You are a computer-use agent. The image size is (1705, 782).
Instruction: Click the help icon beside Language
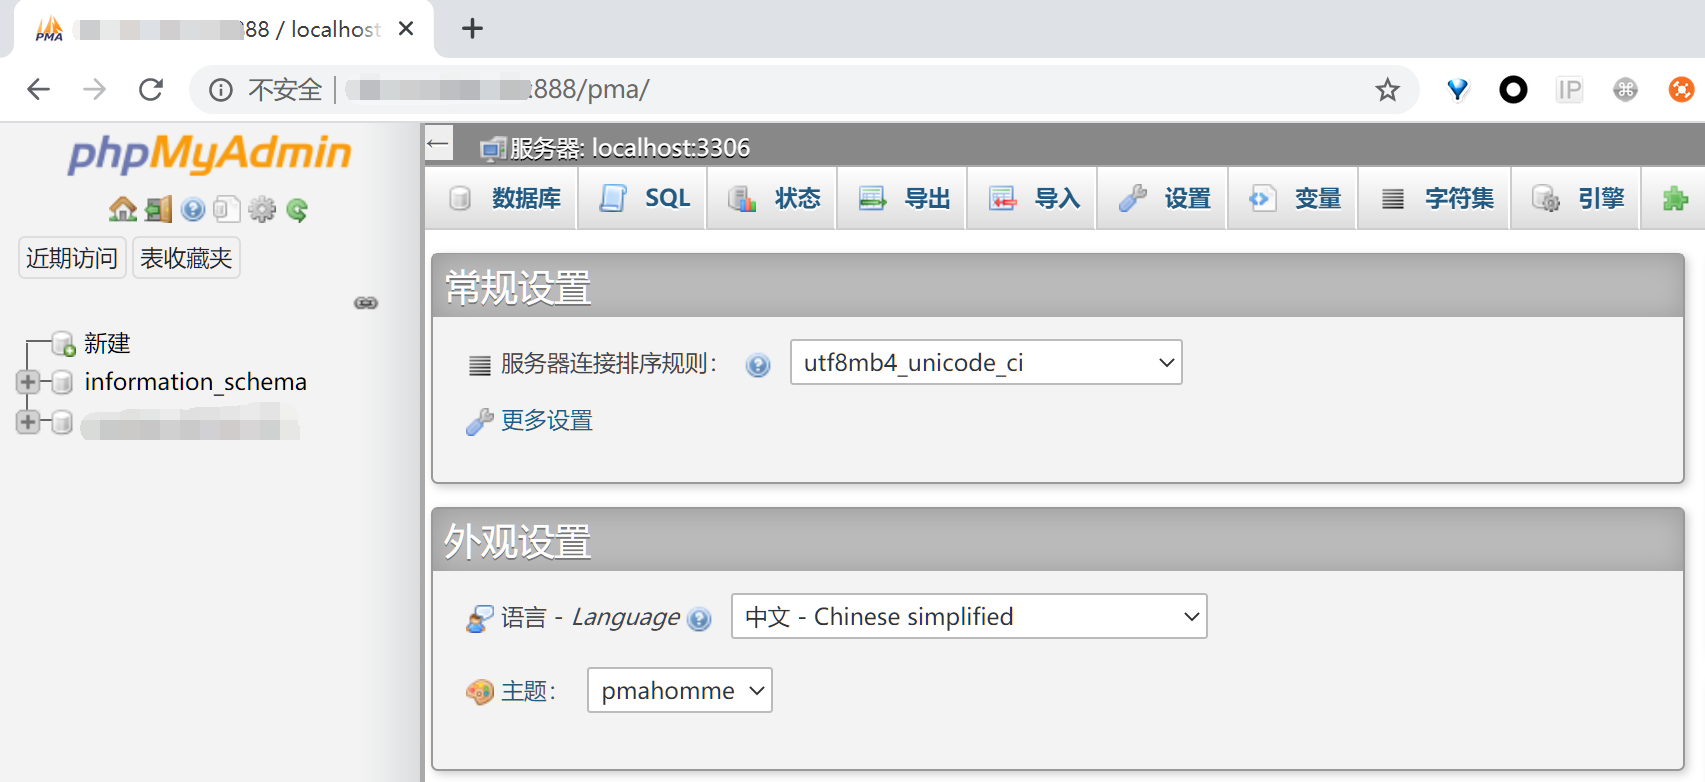(x=700, y=619)
